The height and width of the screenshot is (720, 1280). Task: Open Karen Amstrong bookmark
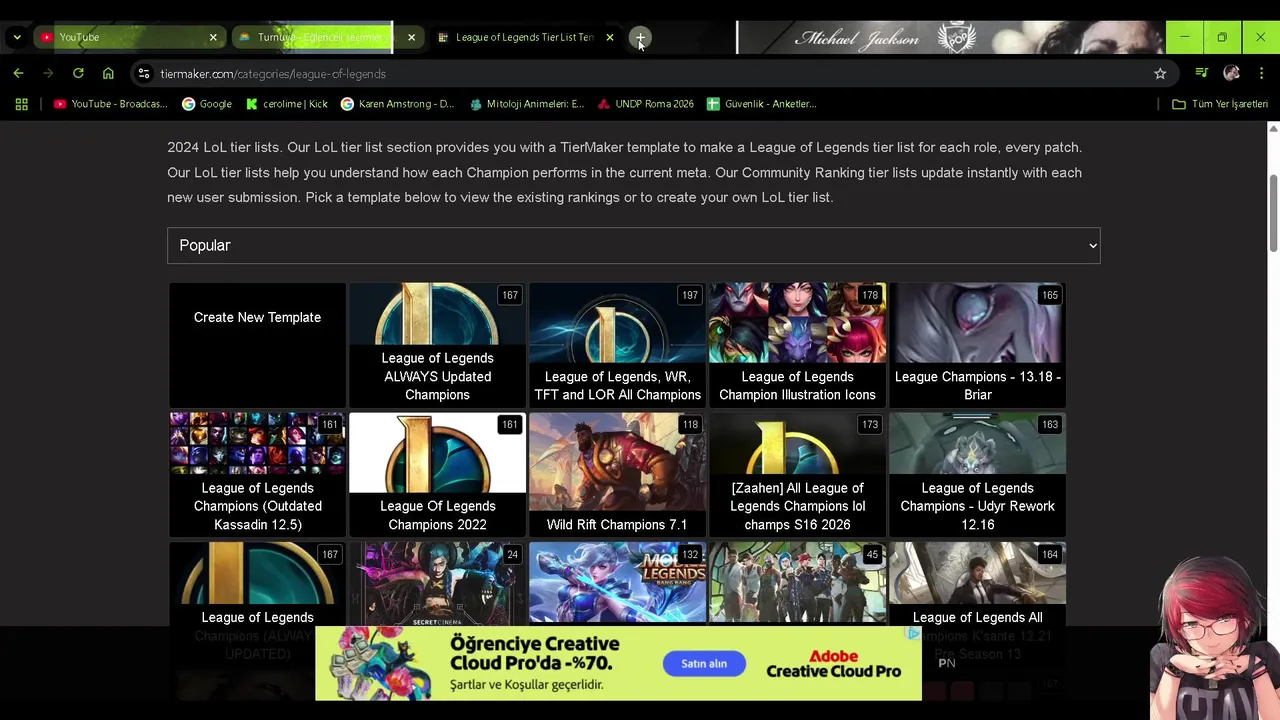point(397,104)
